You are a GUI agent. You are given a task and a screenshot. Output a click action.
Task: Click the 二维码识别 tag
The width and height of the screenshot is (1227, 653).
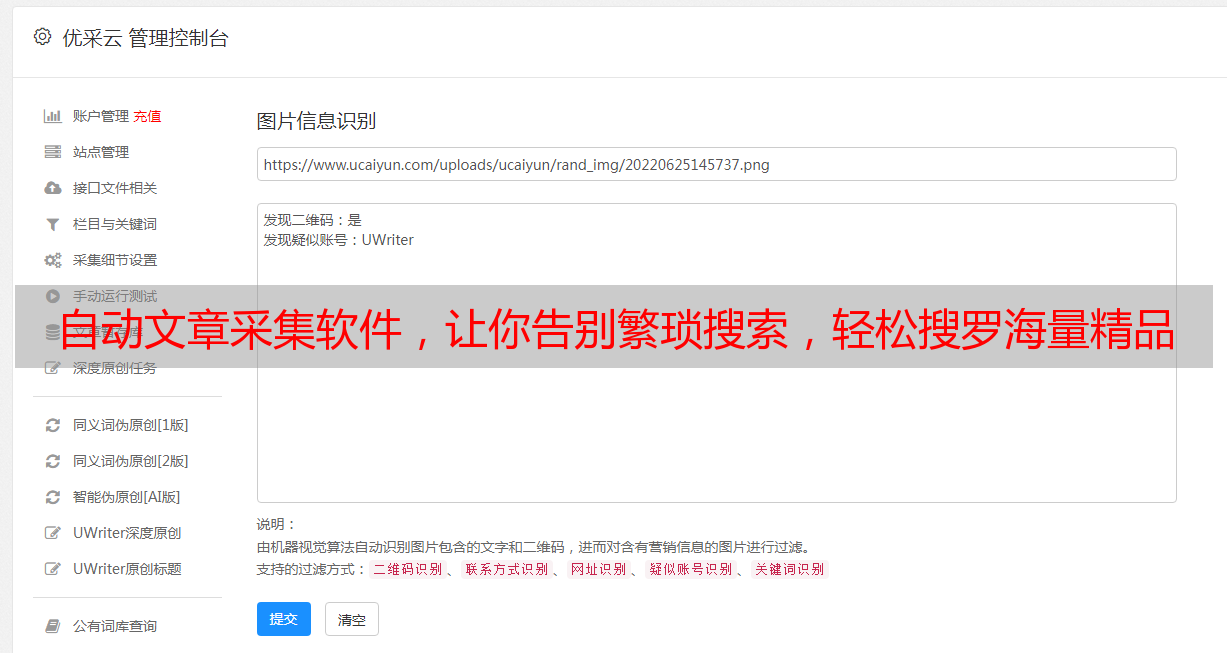point(408,569)
